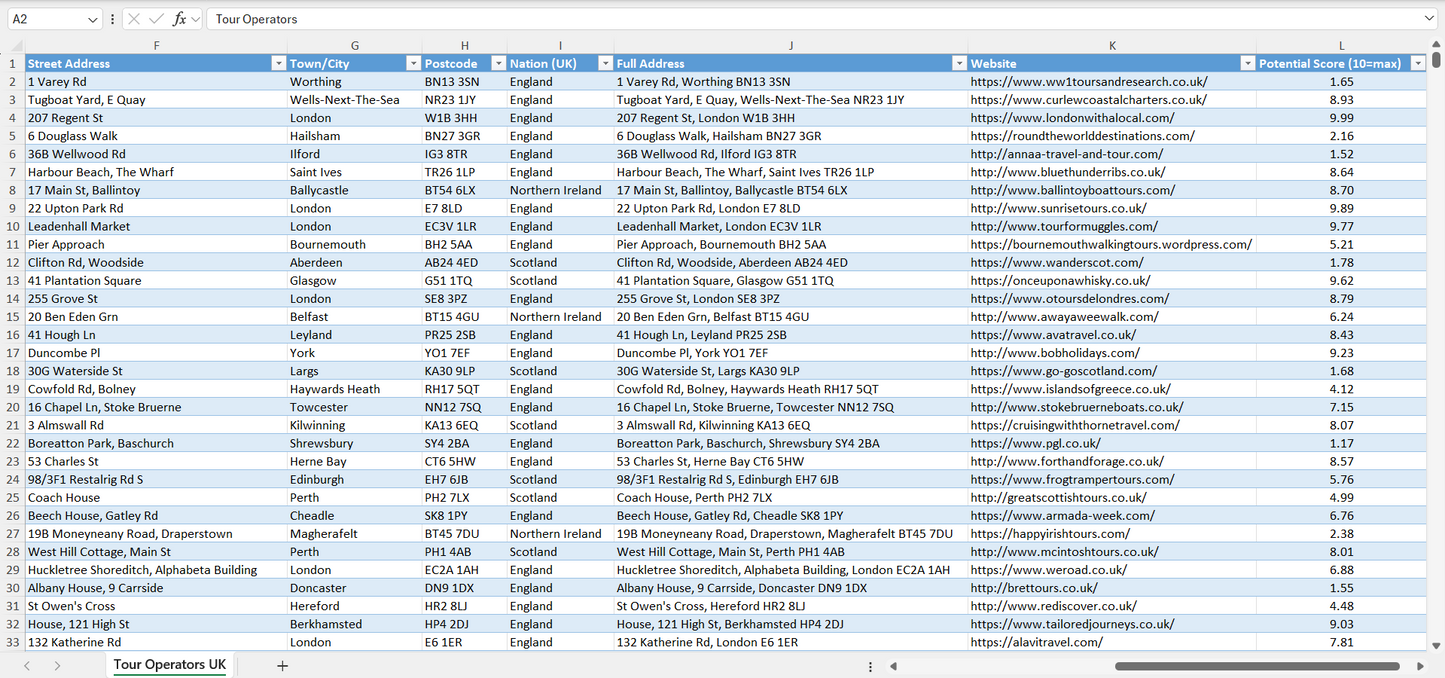Select the 'Kilwinning' town cell

point(355,425)
